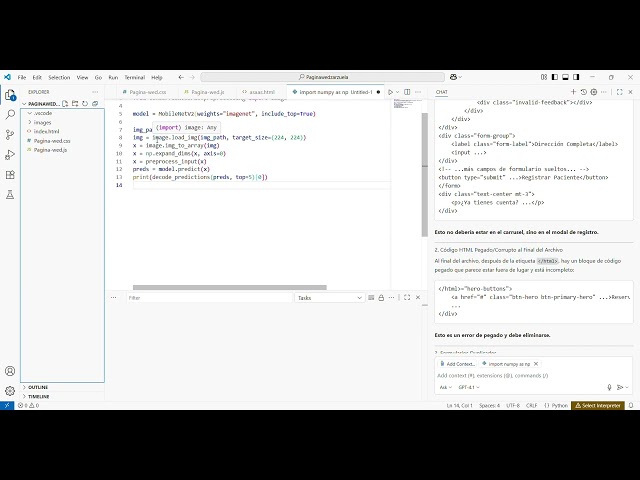Open the Testing flask view
The height and width of the screenshot is (480, 640).
coord(10,195)
